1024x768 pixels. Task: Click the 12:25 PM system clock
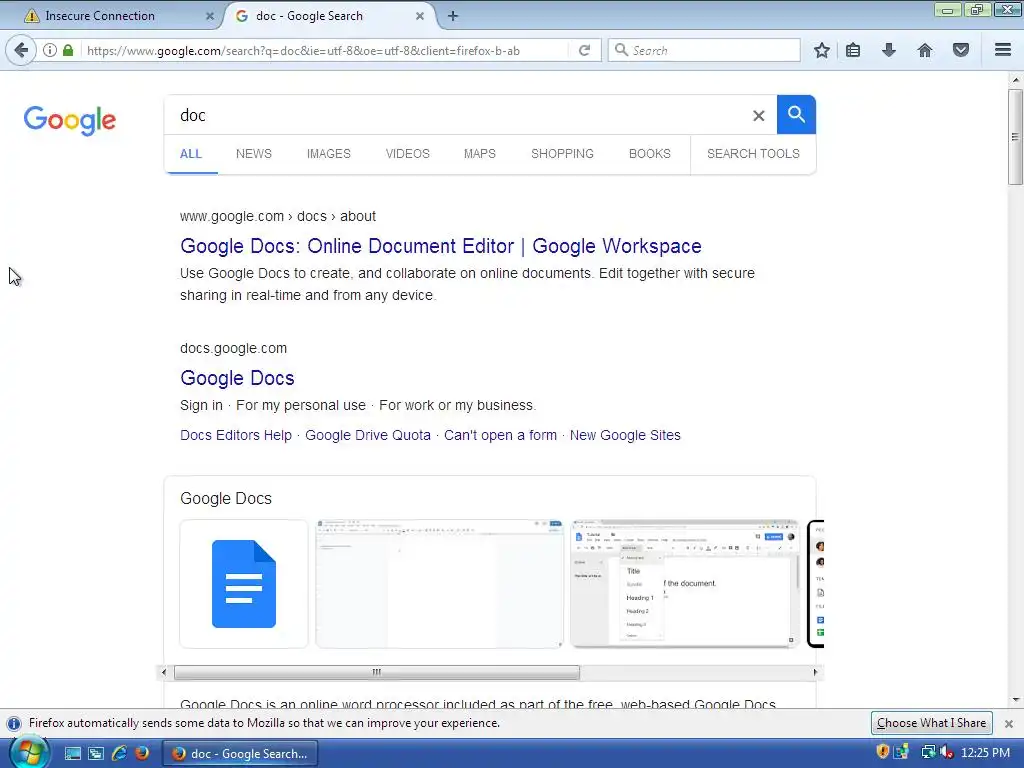pyautogui.click(x=985, y=753)
